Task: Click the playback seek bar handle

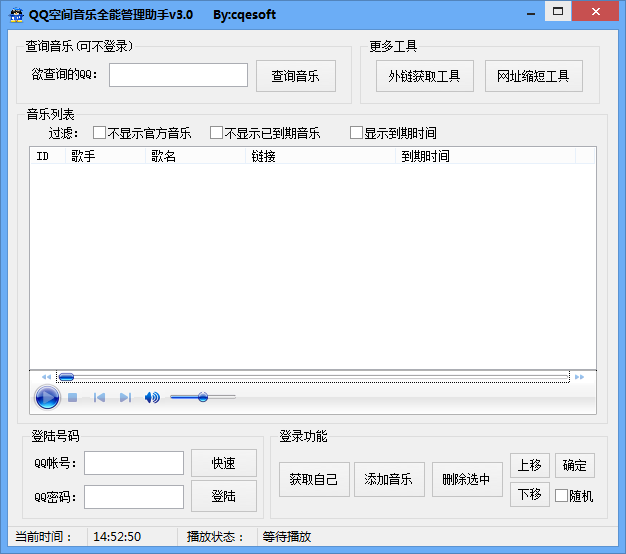Action: (x=66, y=377)
